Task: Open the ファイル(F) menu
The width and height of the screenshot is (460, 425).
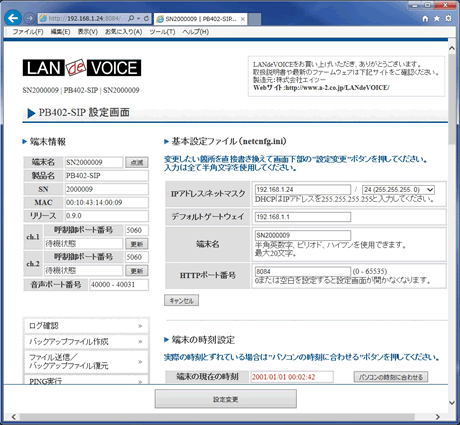Action: (x=28, y=32)
